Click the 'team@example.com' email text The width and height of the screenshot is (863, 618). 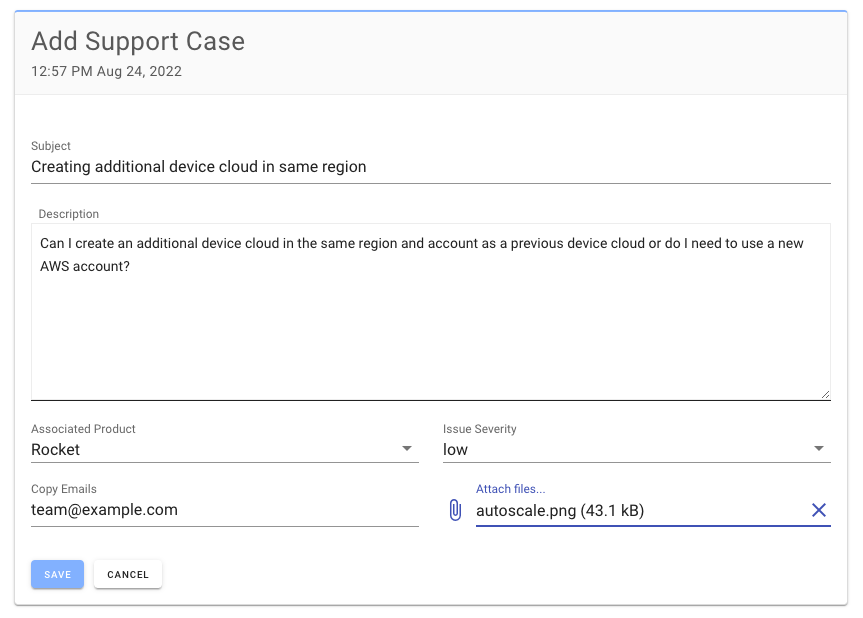coord(103,510)
